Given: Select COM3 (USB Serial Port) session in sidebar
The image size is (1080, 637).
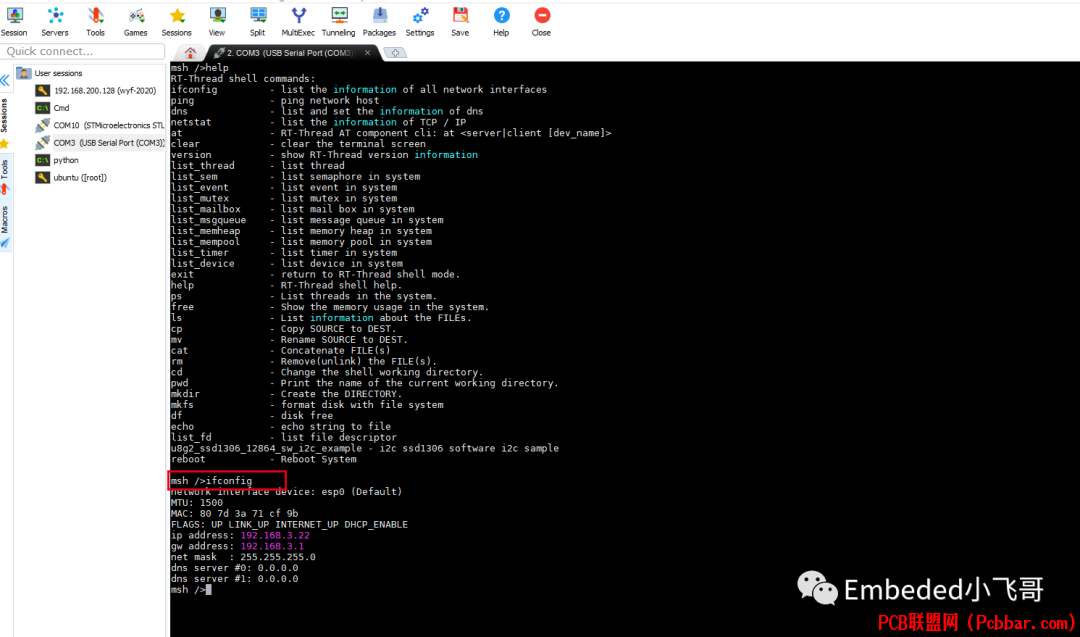Looking at the screenshot, I should 100,143.
